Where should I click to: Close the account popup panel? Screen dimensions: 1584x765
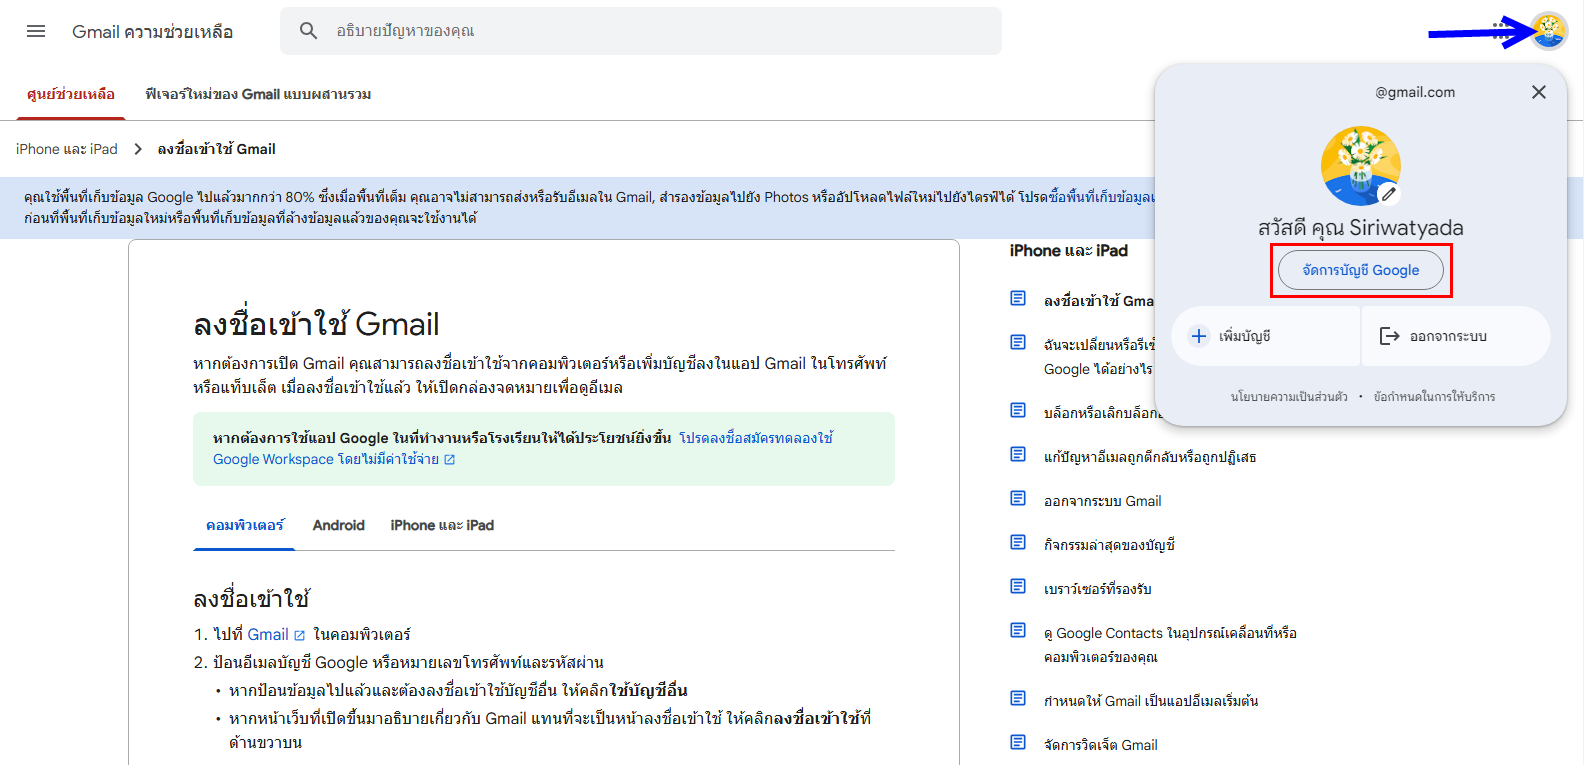click(x=1539, y=92)
